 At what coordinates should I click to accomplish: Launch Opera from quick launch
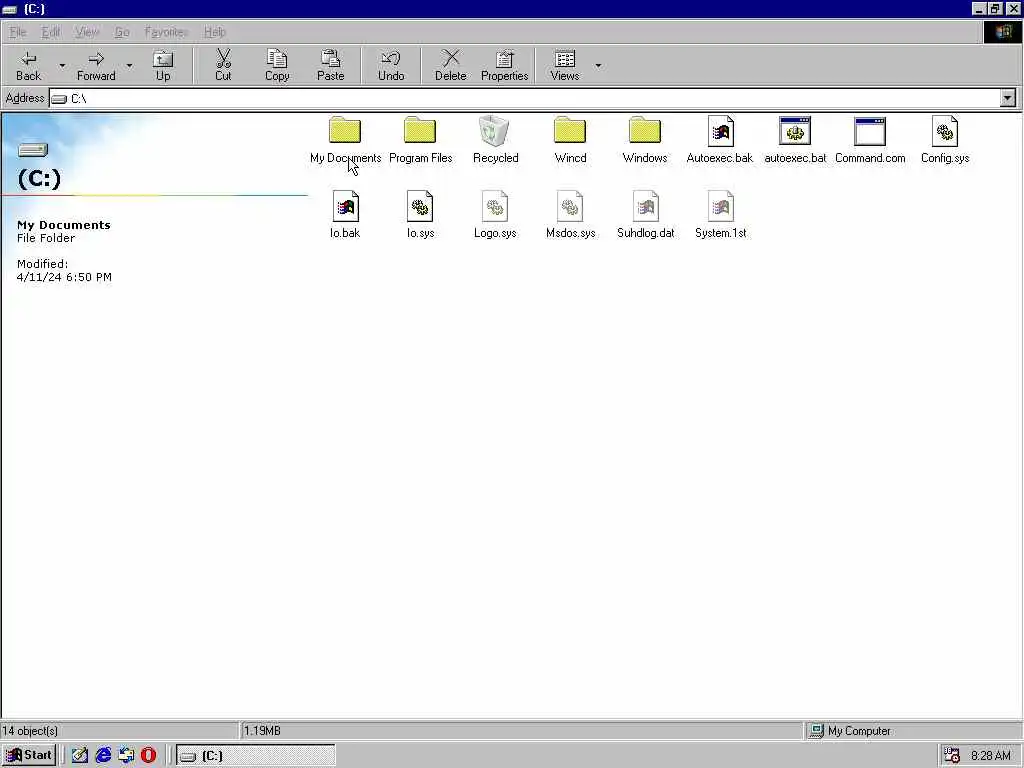pos(148,756)
